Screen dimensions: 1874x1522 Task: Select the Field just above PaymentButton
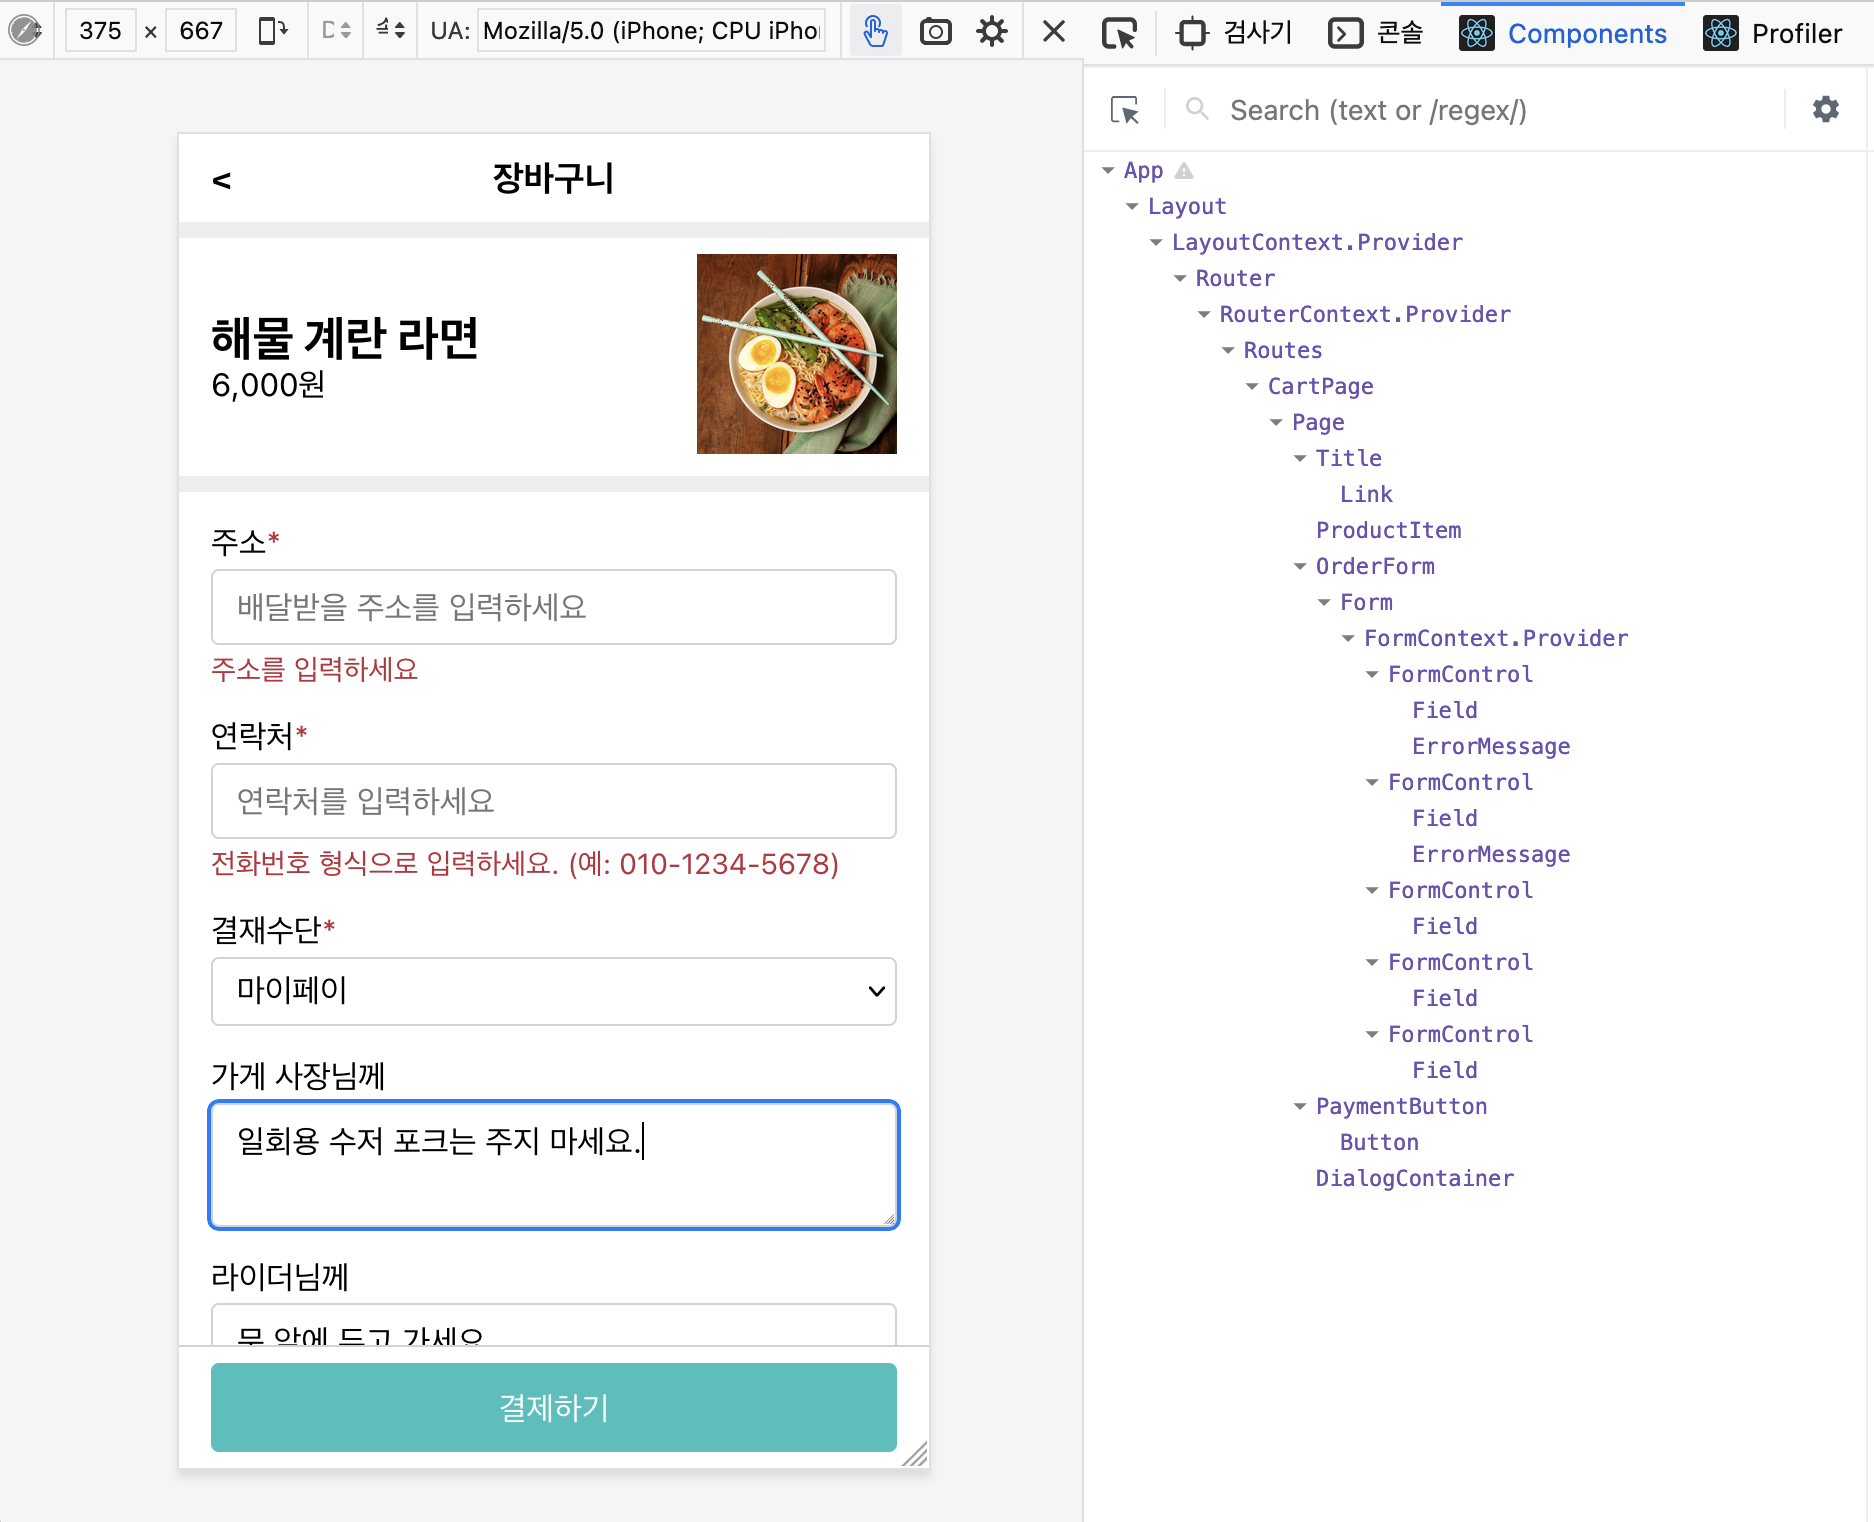click(1444, 1070)
